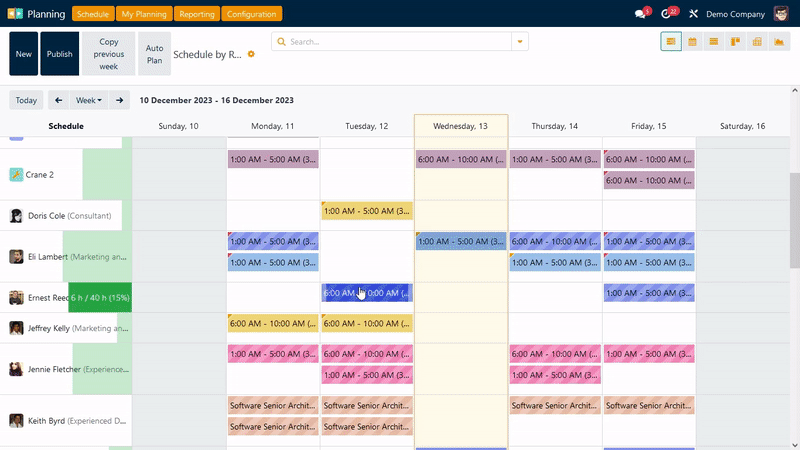The width and height of the screenshot is (800, 450).
Task: Click the Auto Plan button
Action: click(x=154, y=54)
